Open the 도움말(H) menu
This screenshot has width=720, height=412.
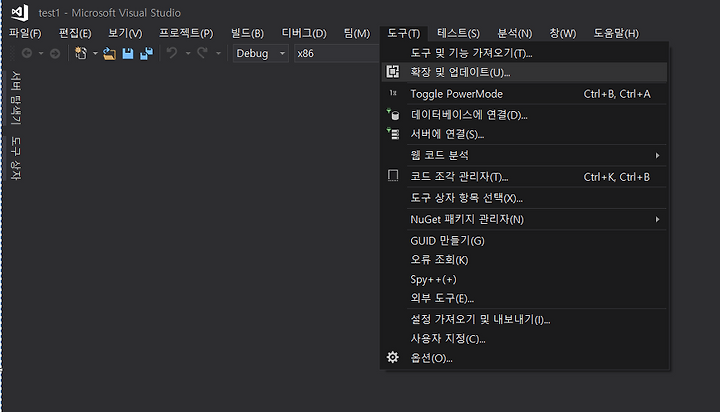coord(616,33)
